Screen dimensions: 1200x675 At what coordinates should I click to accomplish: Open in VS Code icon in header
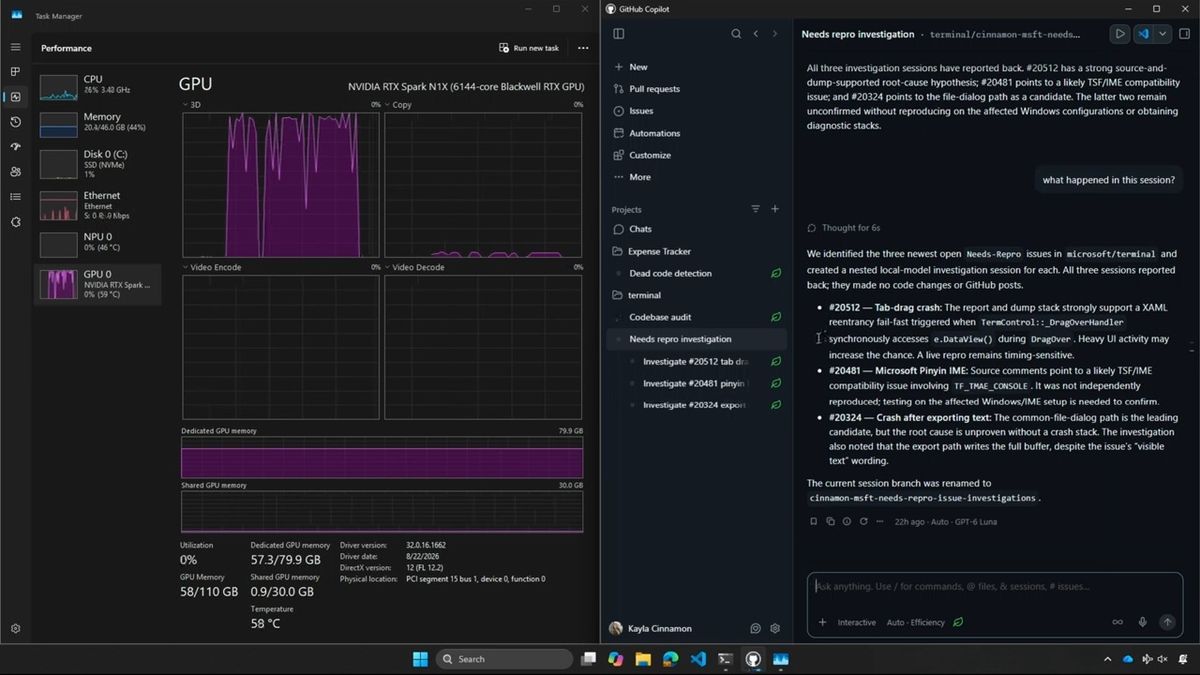point(1143,34)
